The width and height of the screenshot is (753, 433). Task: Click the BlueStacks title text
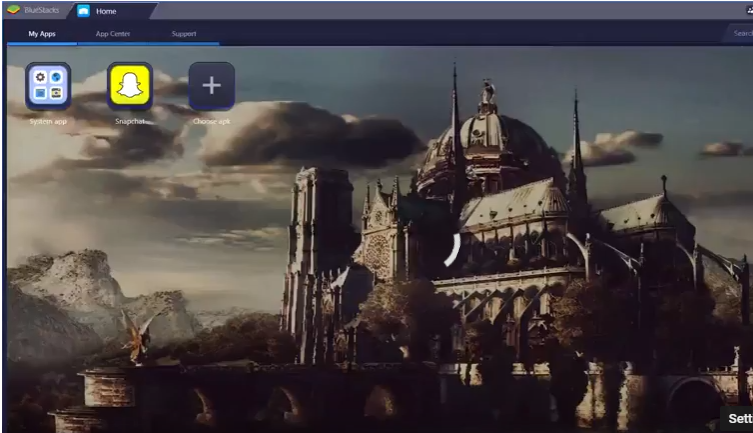point(41,10)
